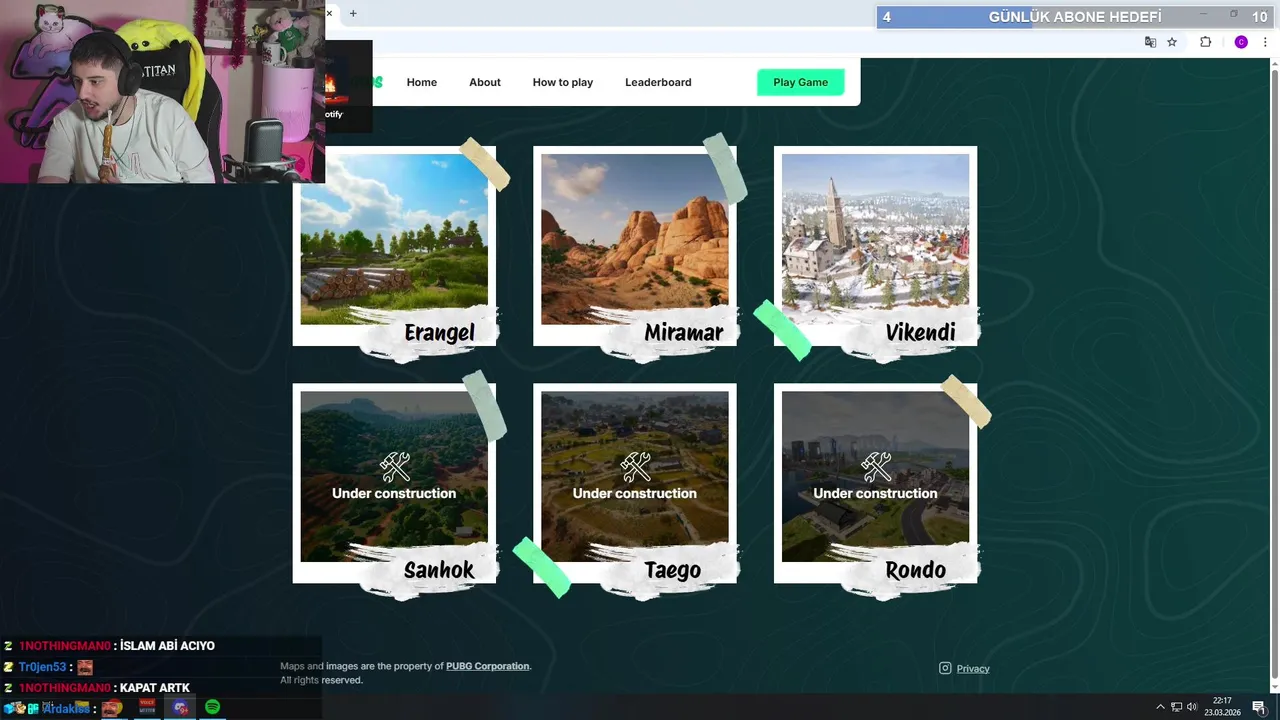1280x720 pixels.
Task: Go to How to play
Action: [563, 82]
